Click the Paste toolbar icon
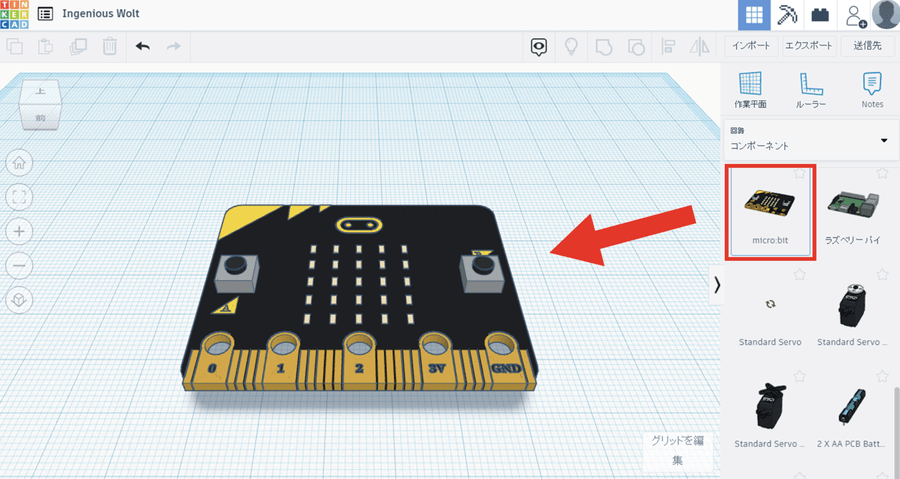The image size is (900, 479). tap(45, 46)
